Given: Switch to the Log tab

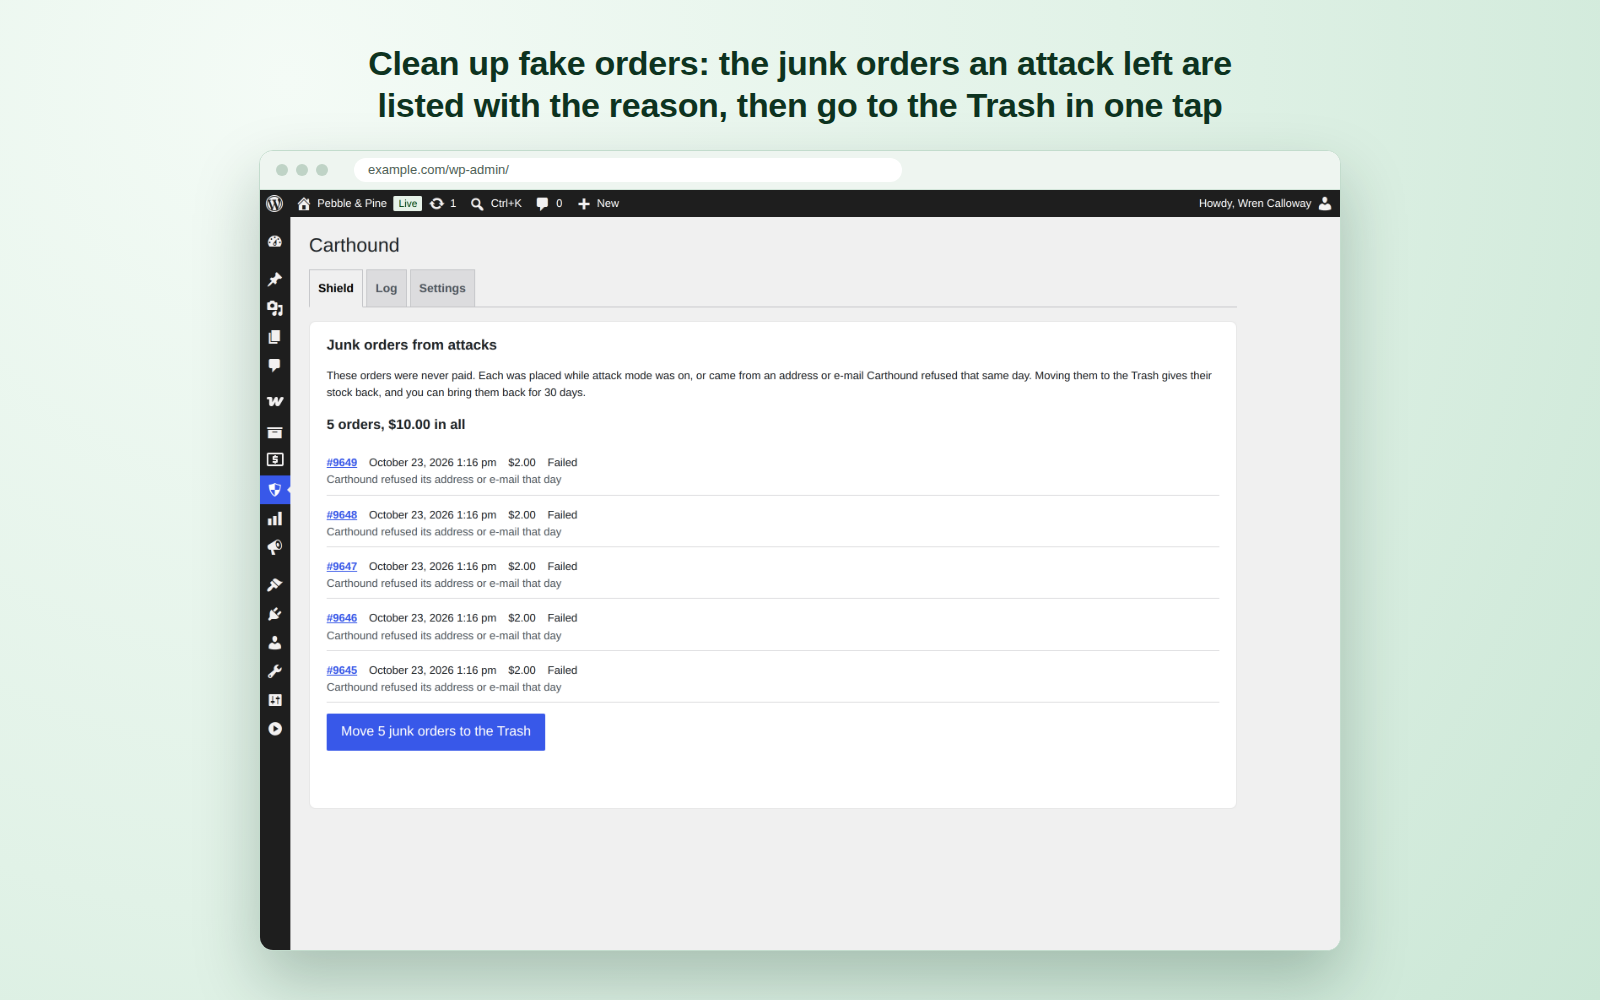Looking at the screenshot, I should [x=386, y=288].
